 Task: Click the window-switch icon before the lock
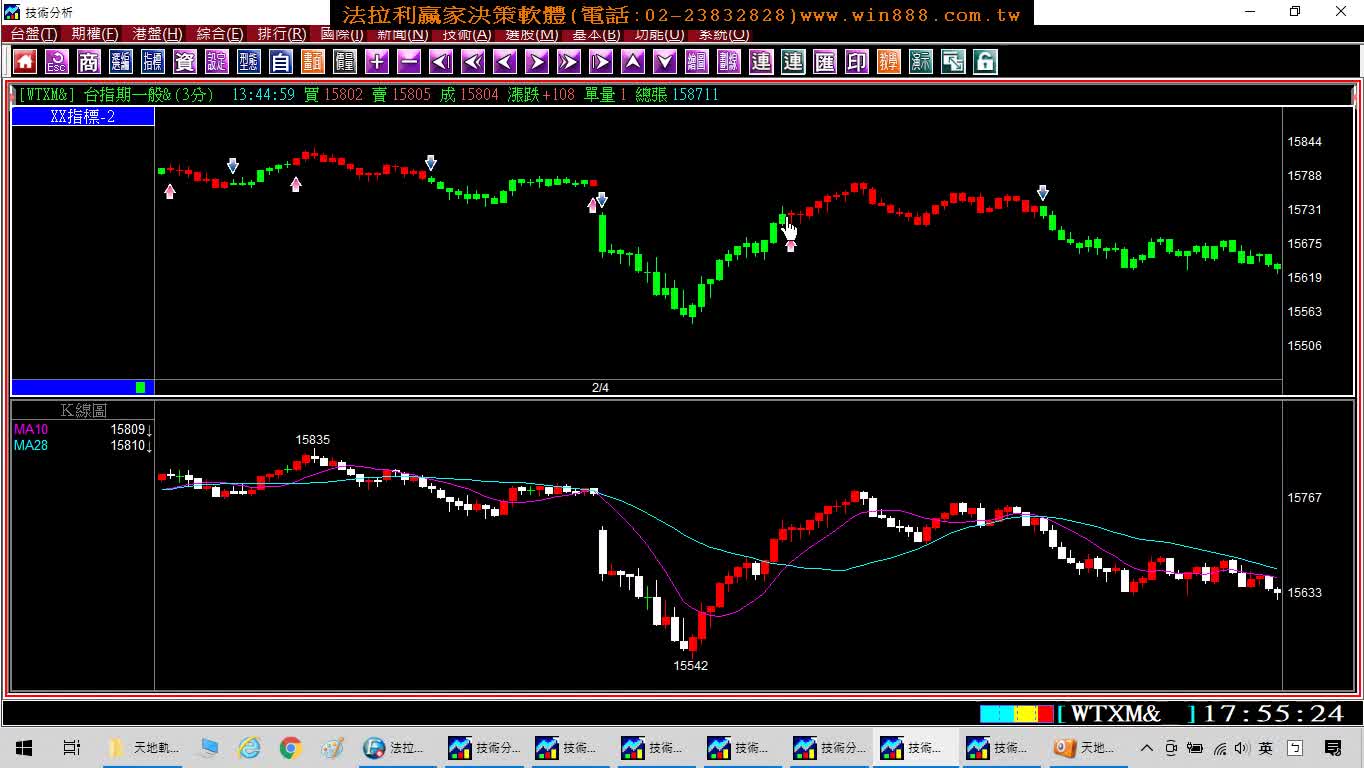[x=953, y=62]
